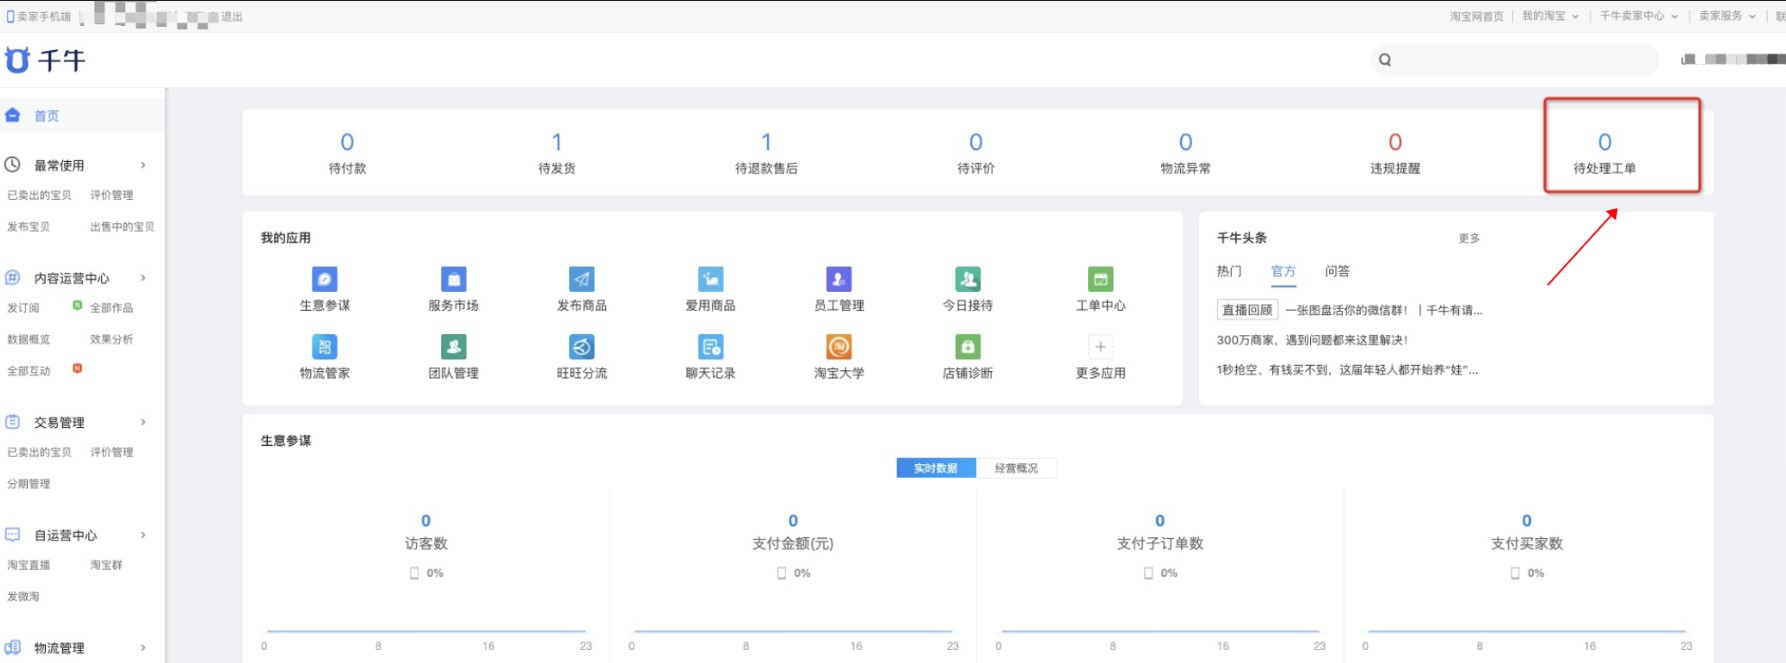Open the 聊天记录 app icon
The width and height of the screenshot is (1786, 663).
coord(711,347)
